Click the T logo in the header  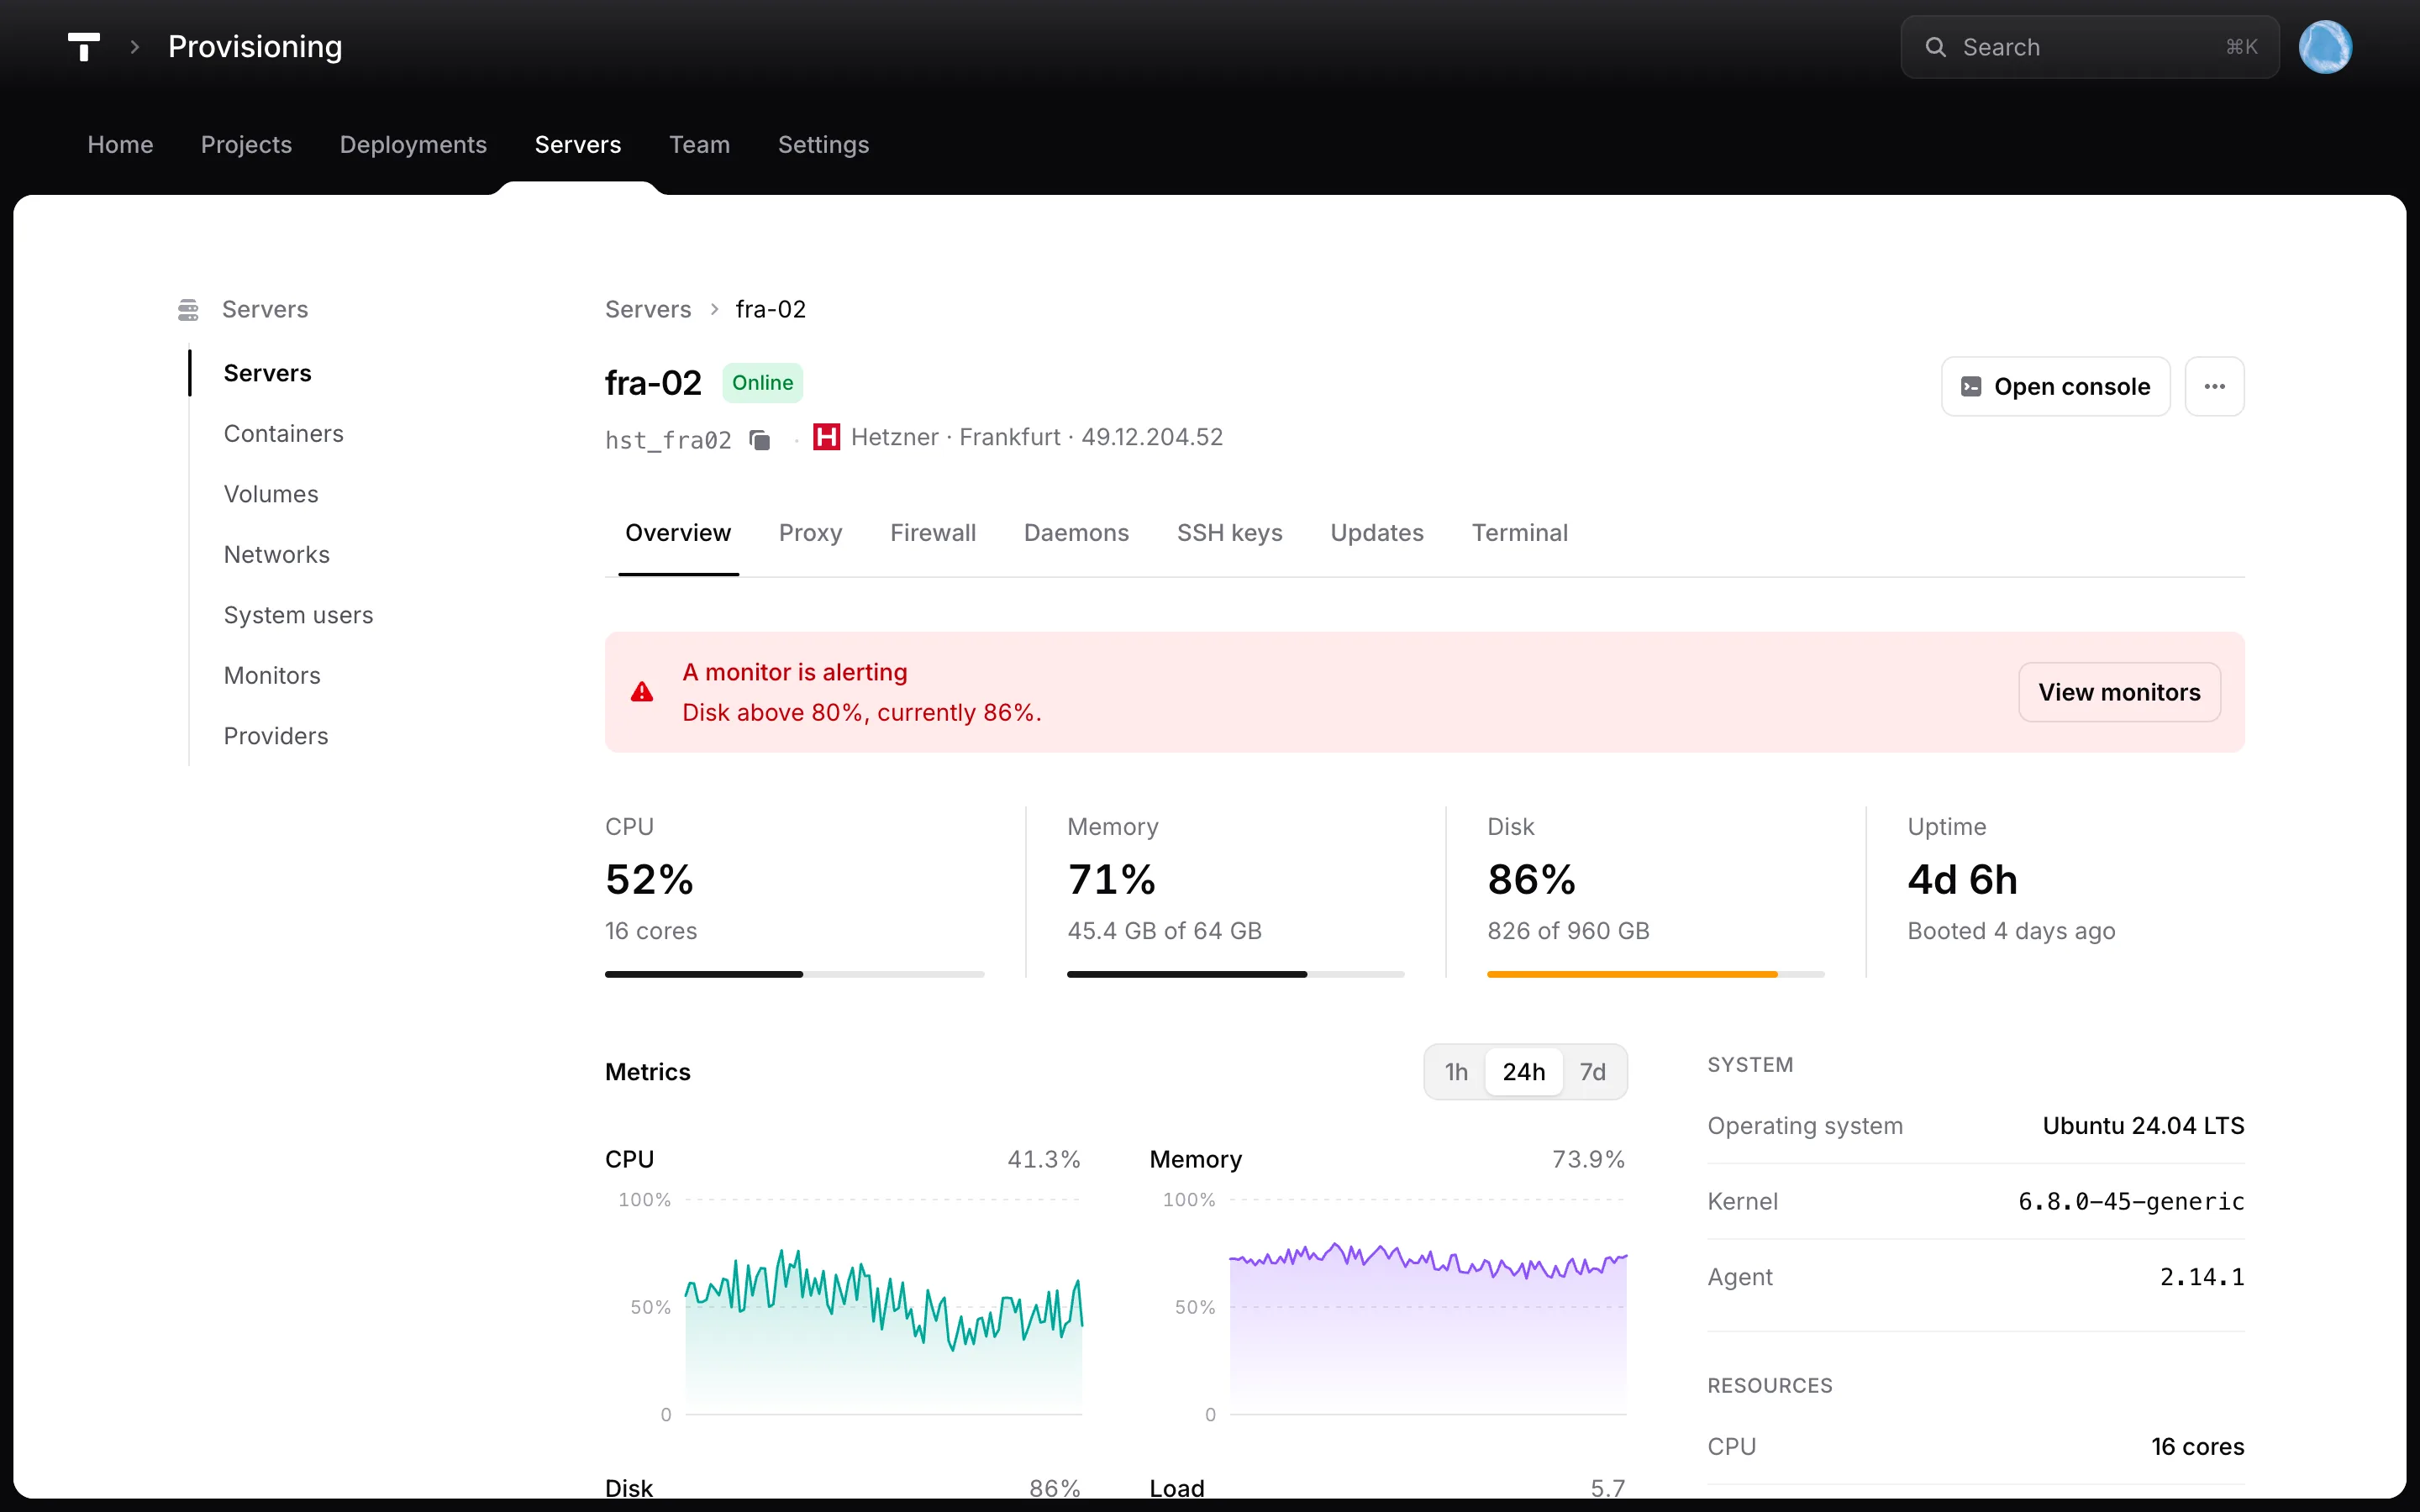[84, 47]
